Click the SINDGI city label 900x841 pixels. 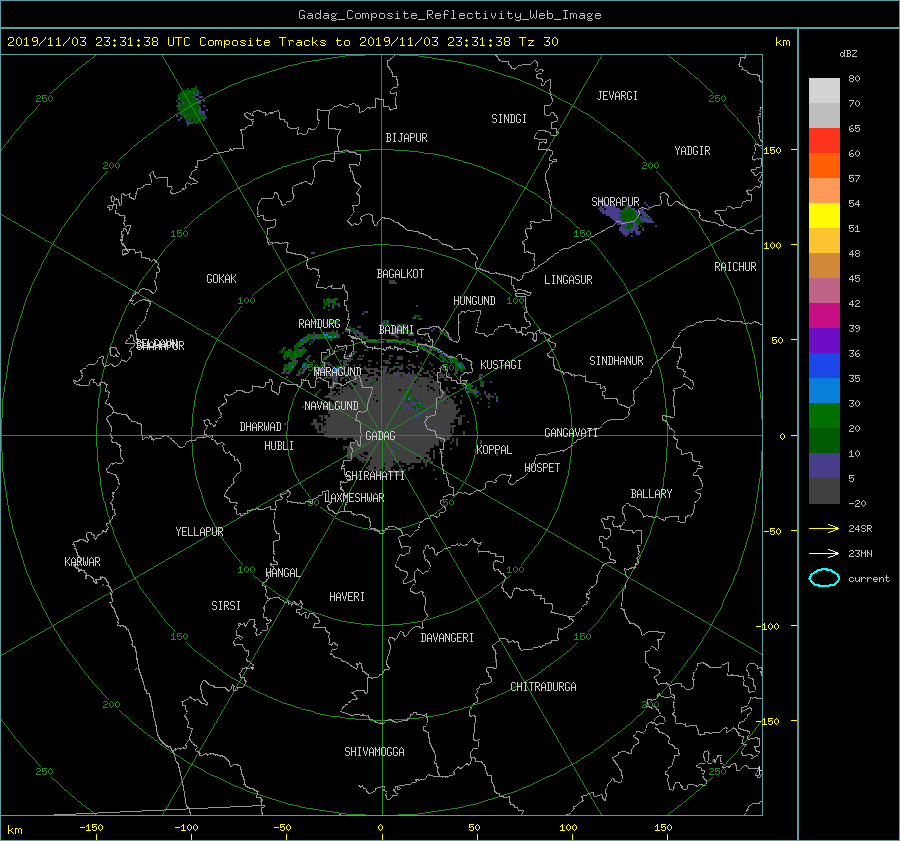509,119
